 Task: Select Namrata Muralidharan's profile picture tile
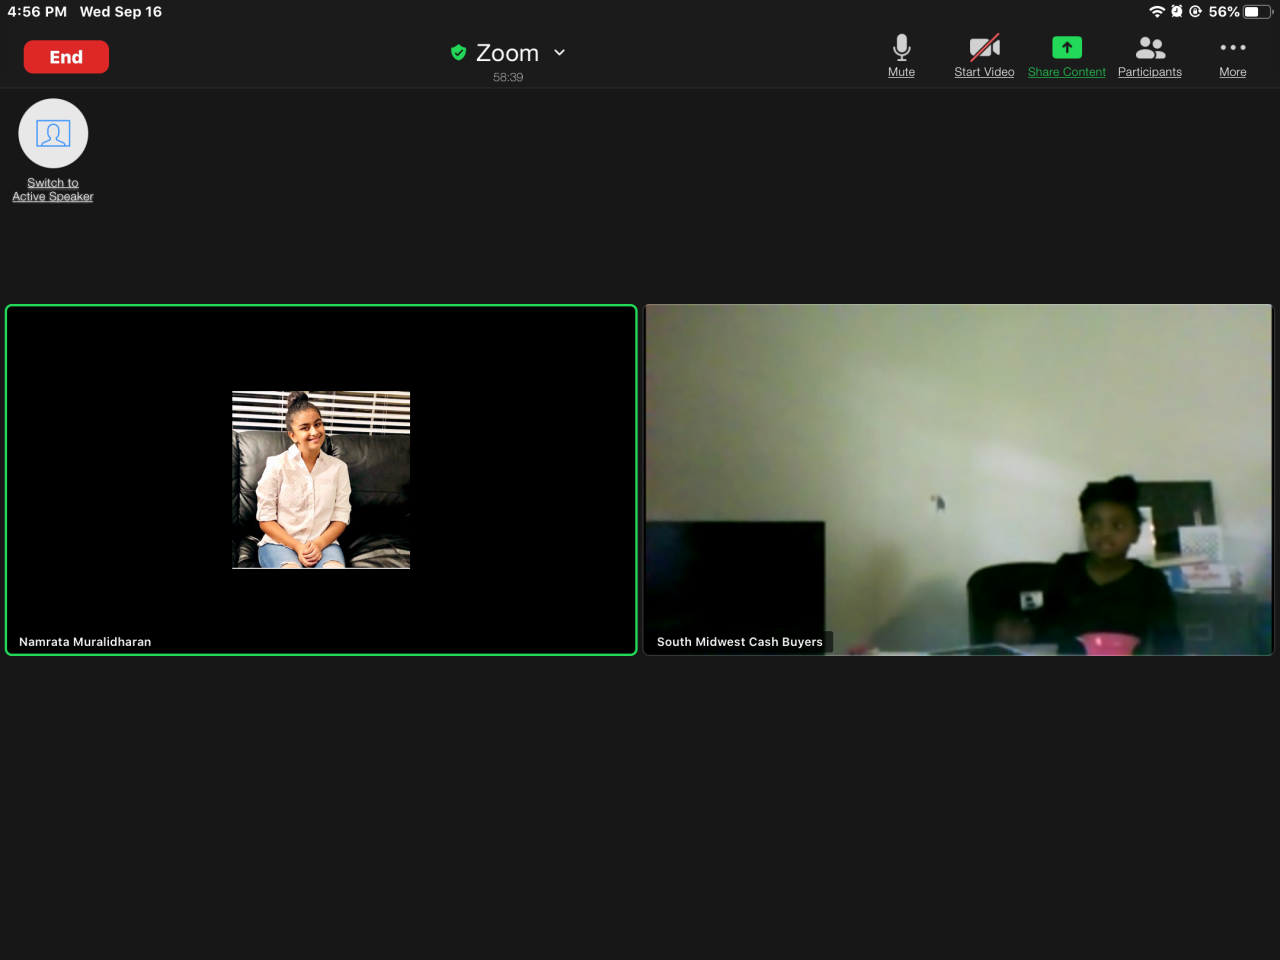(321, 480)
